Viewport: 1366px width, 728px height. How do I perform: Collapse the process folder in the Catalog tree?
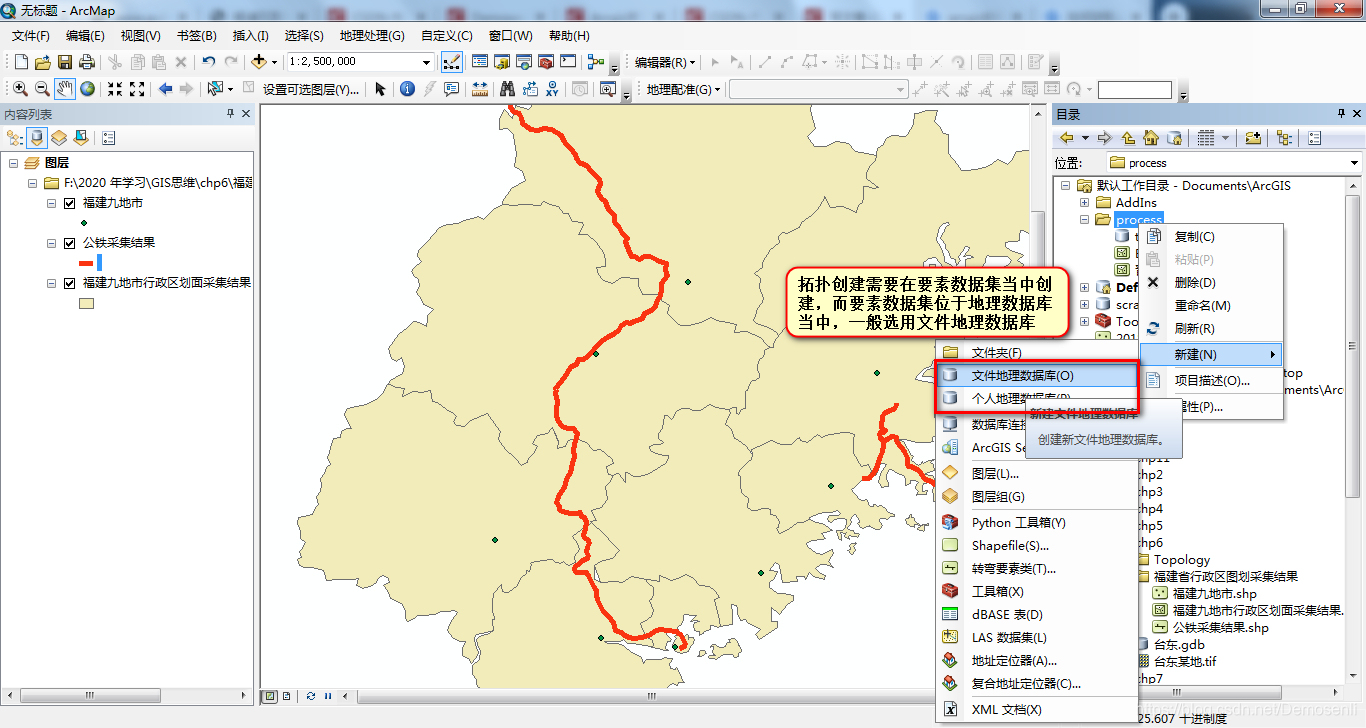click(1085, 219)
